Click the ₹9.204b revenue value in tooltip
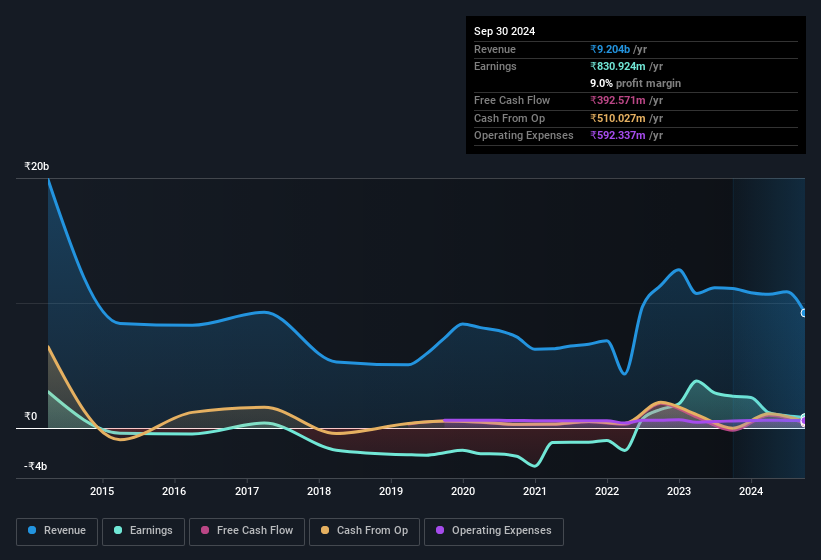821x560 pixels. click(x=610, y=49)
